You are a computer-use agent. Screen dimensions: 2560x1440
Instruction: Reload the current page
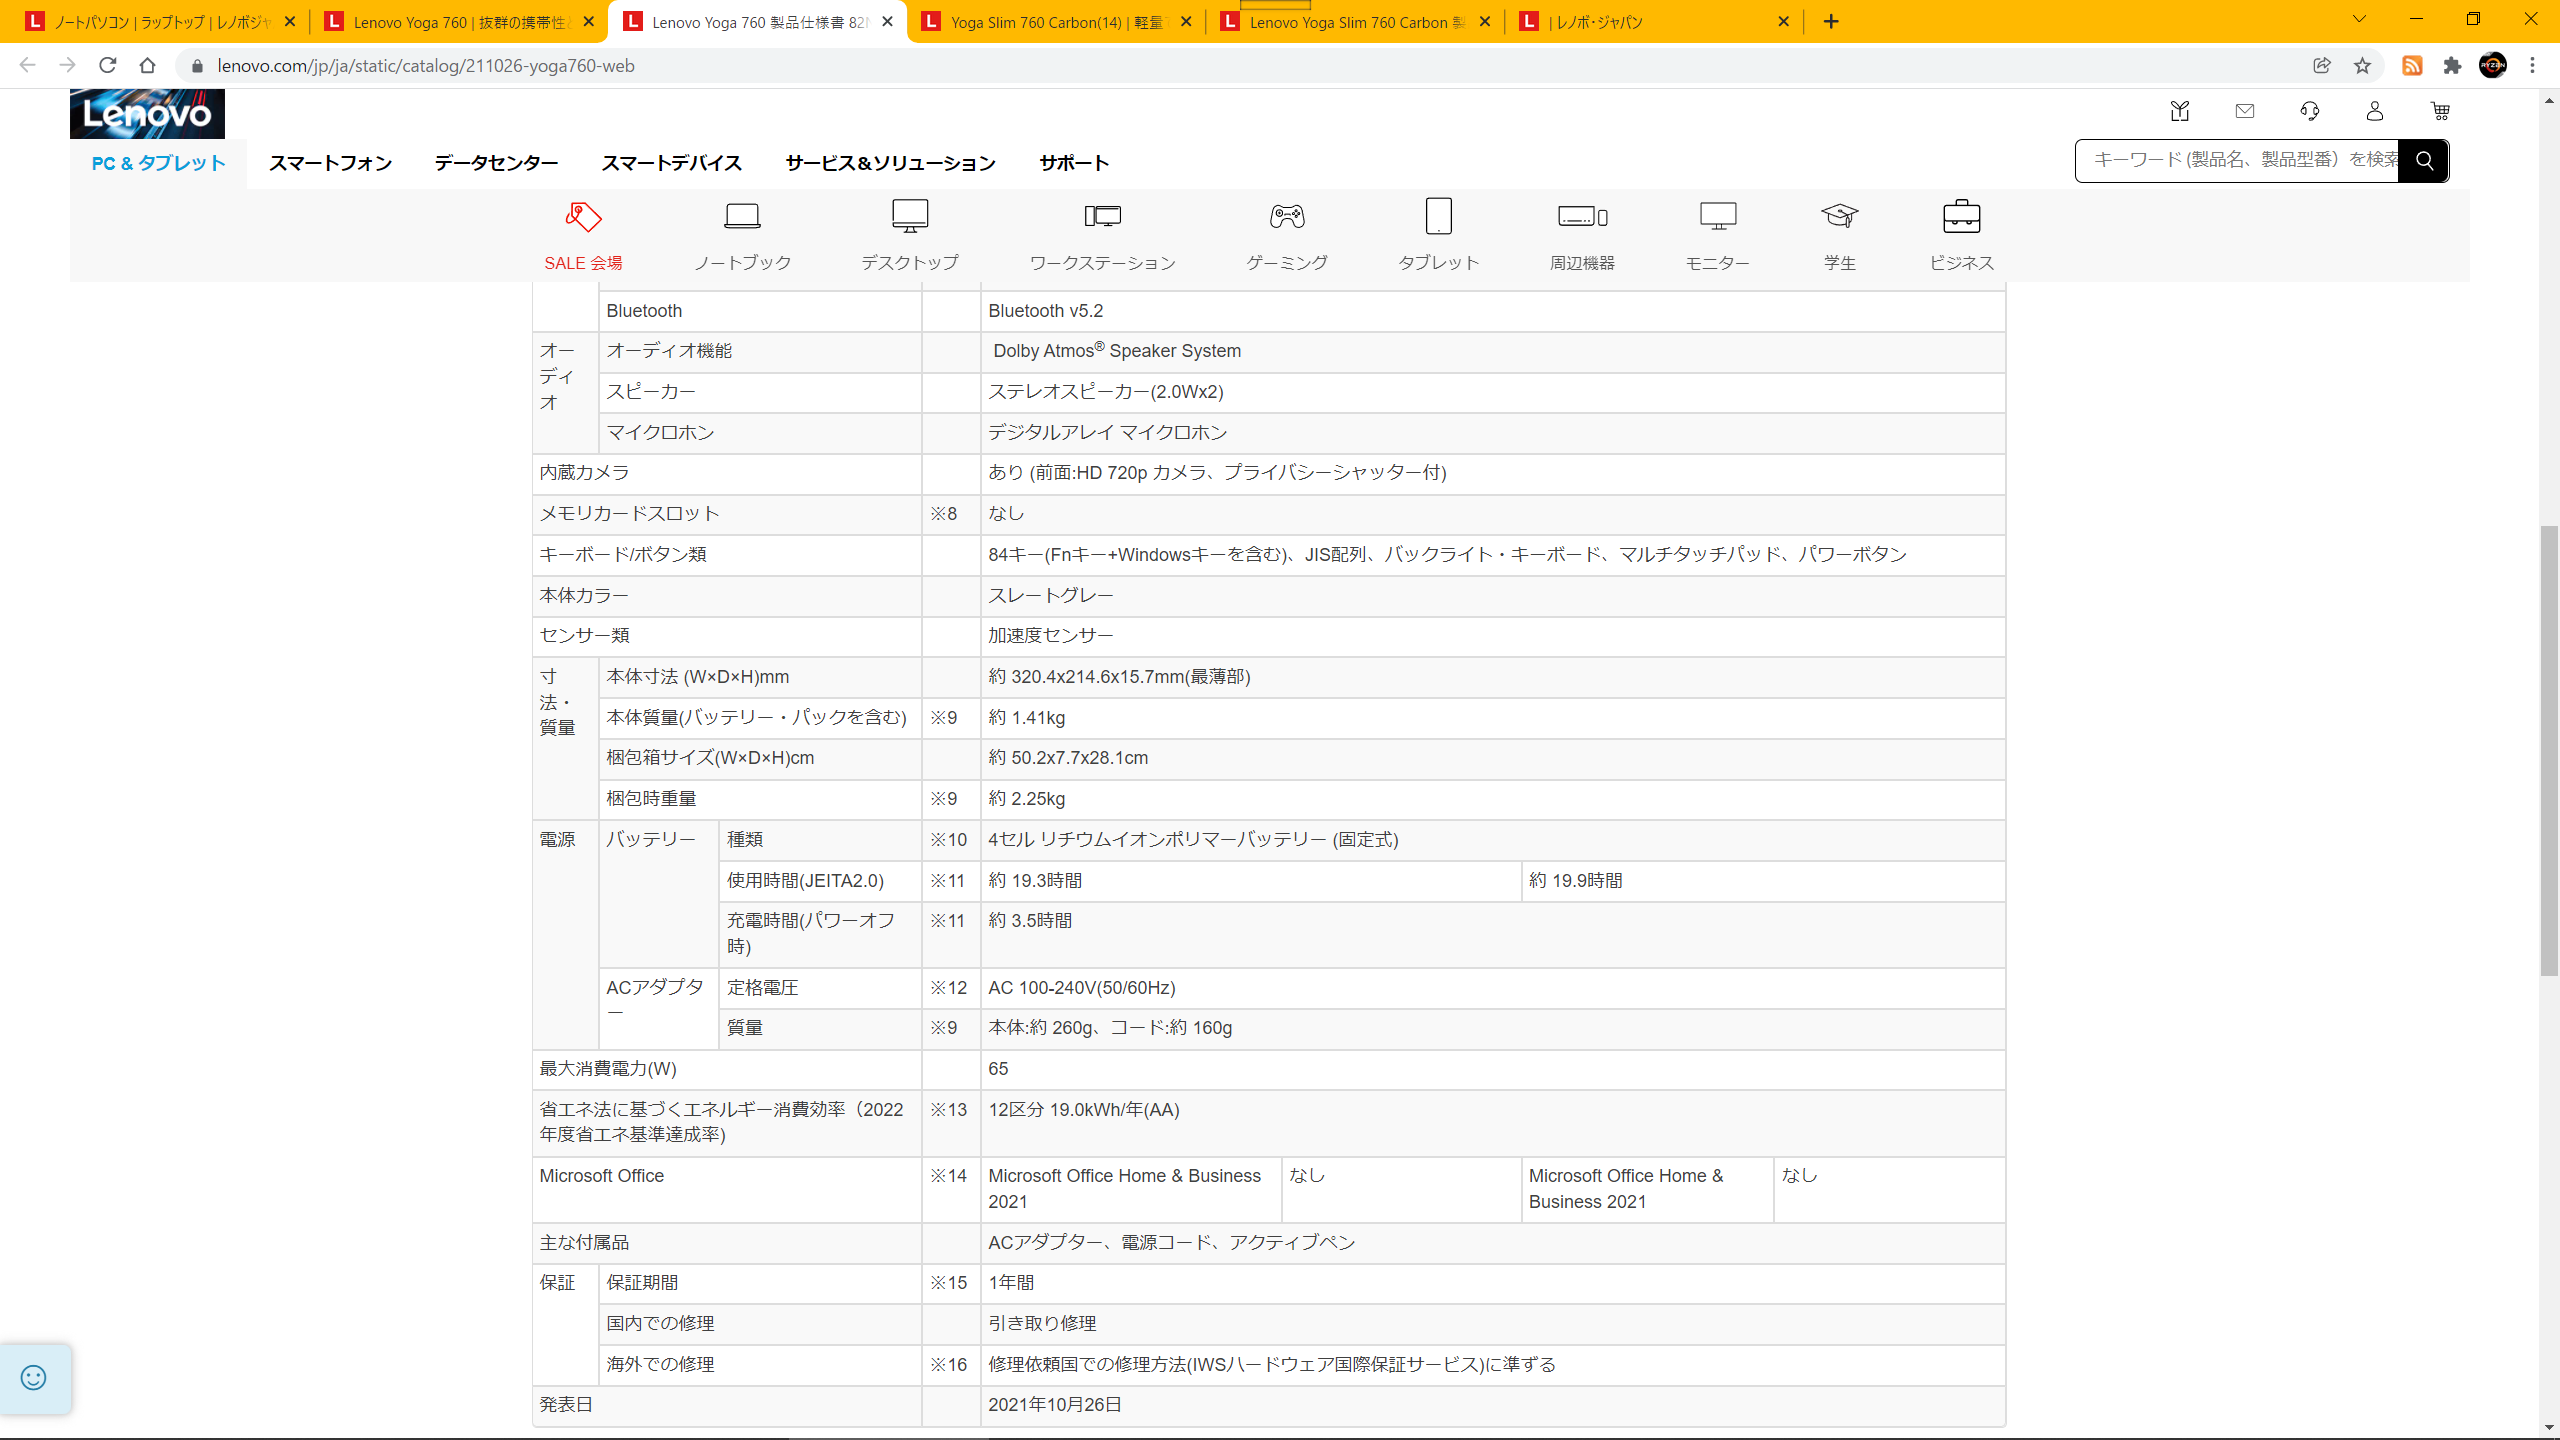click(x=108, y=66)
